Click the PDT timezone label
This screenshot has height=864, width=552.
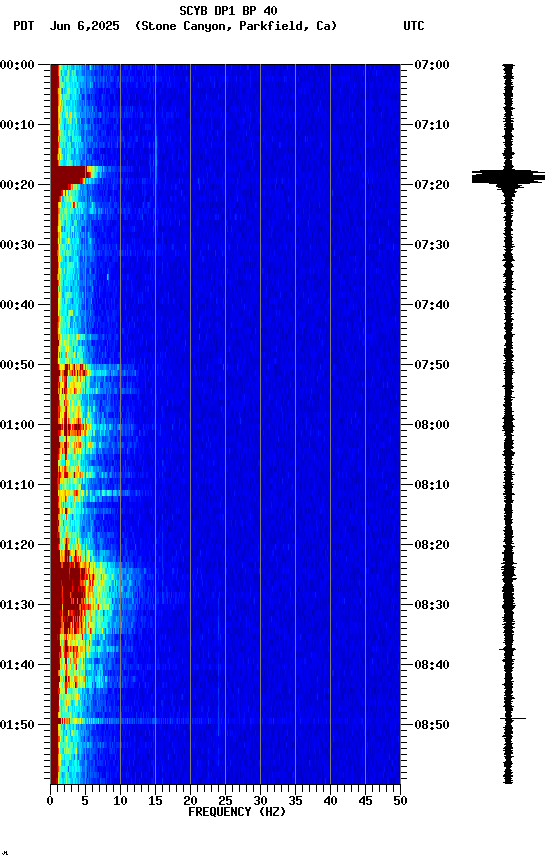click(24, 26)
